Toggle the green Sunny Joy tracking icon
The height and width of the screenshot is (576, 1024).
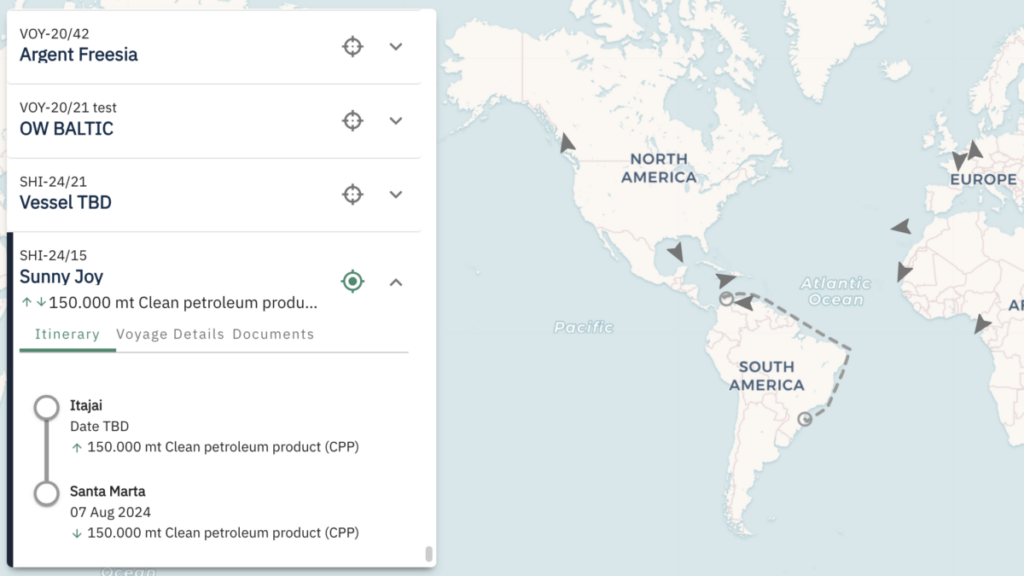352,282
